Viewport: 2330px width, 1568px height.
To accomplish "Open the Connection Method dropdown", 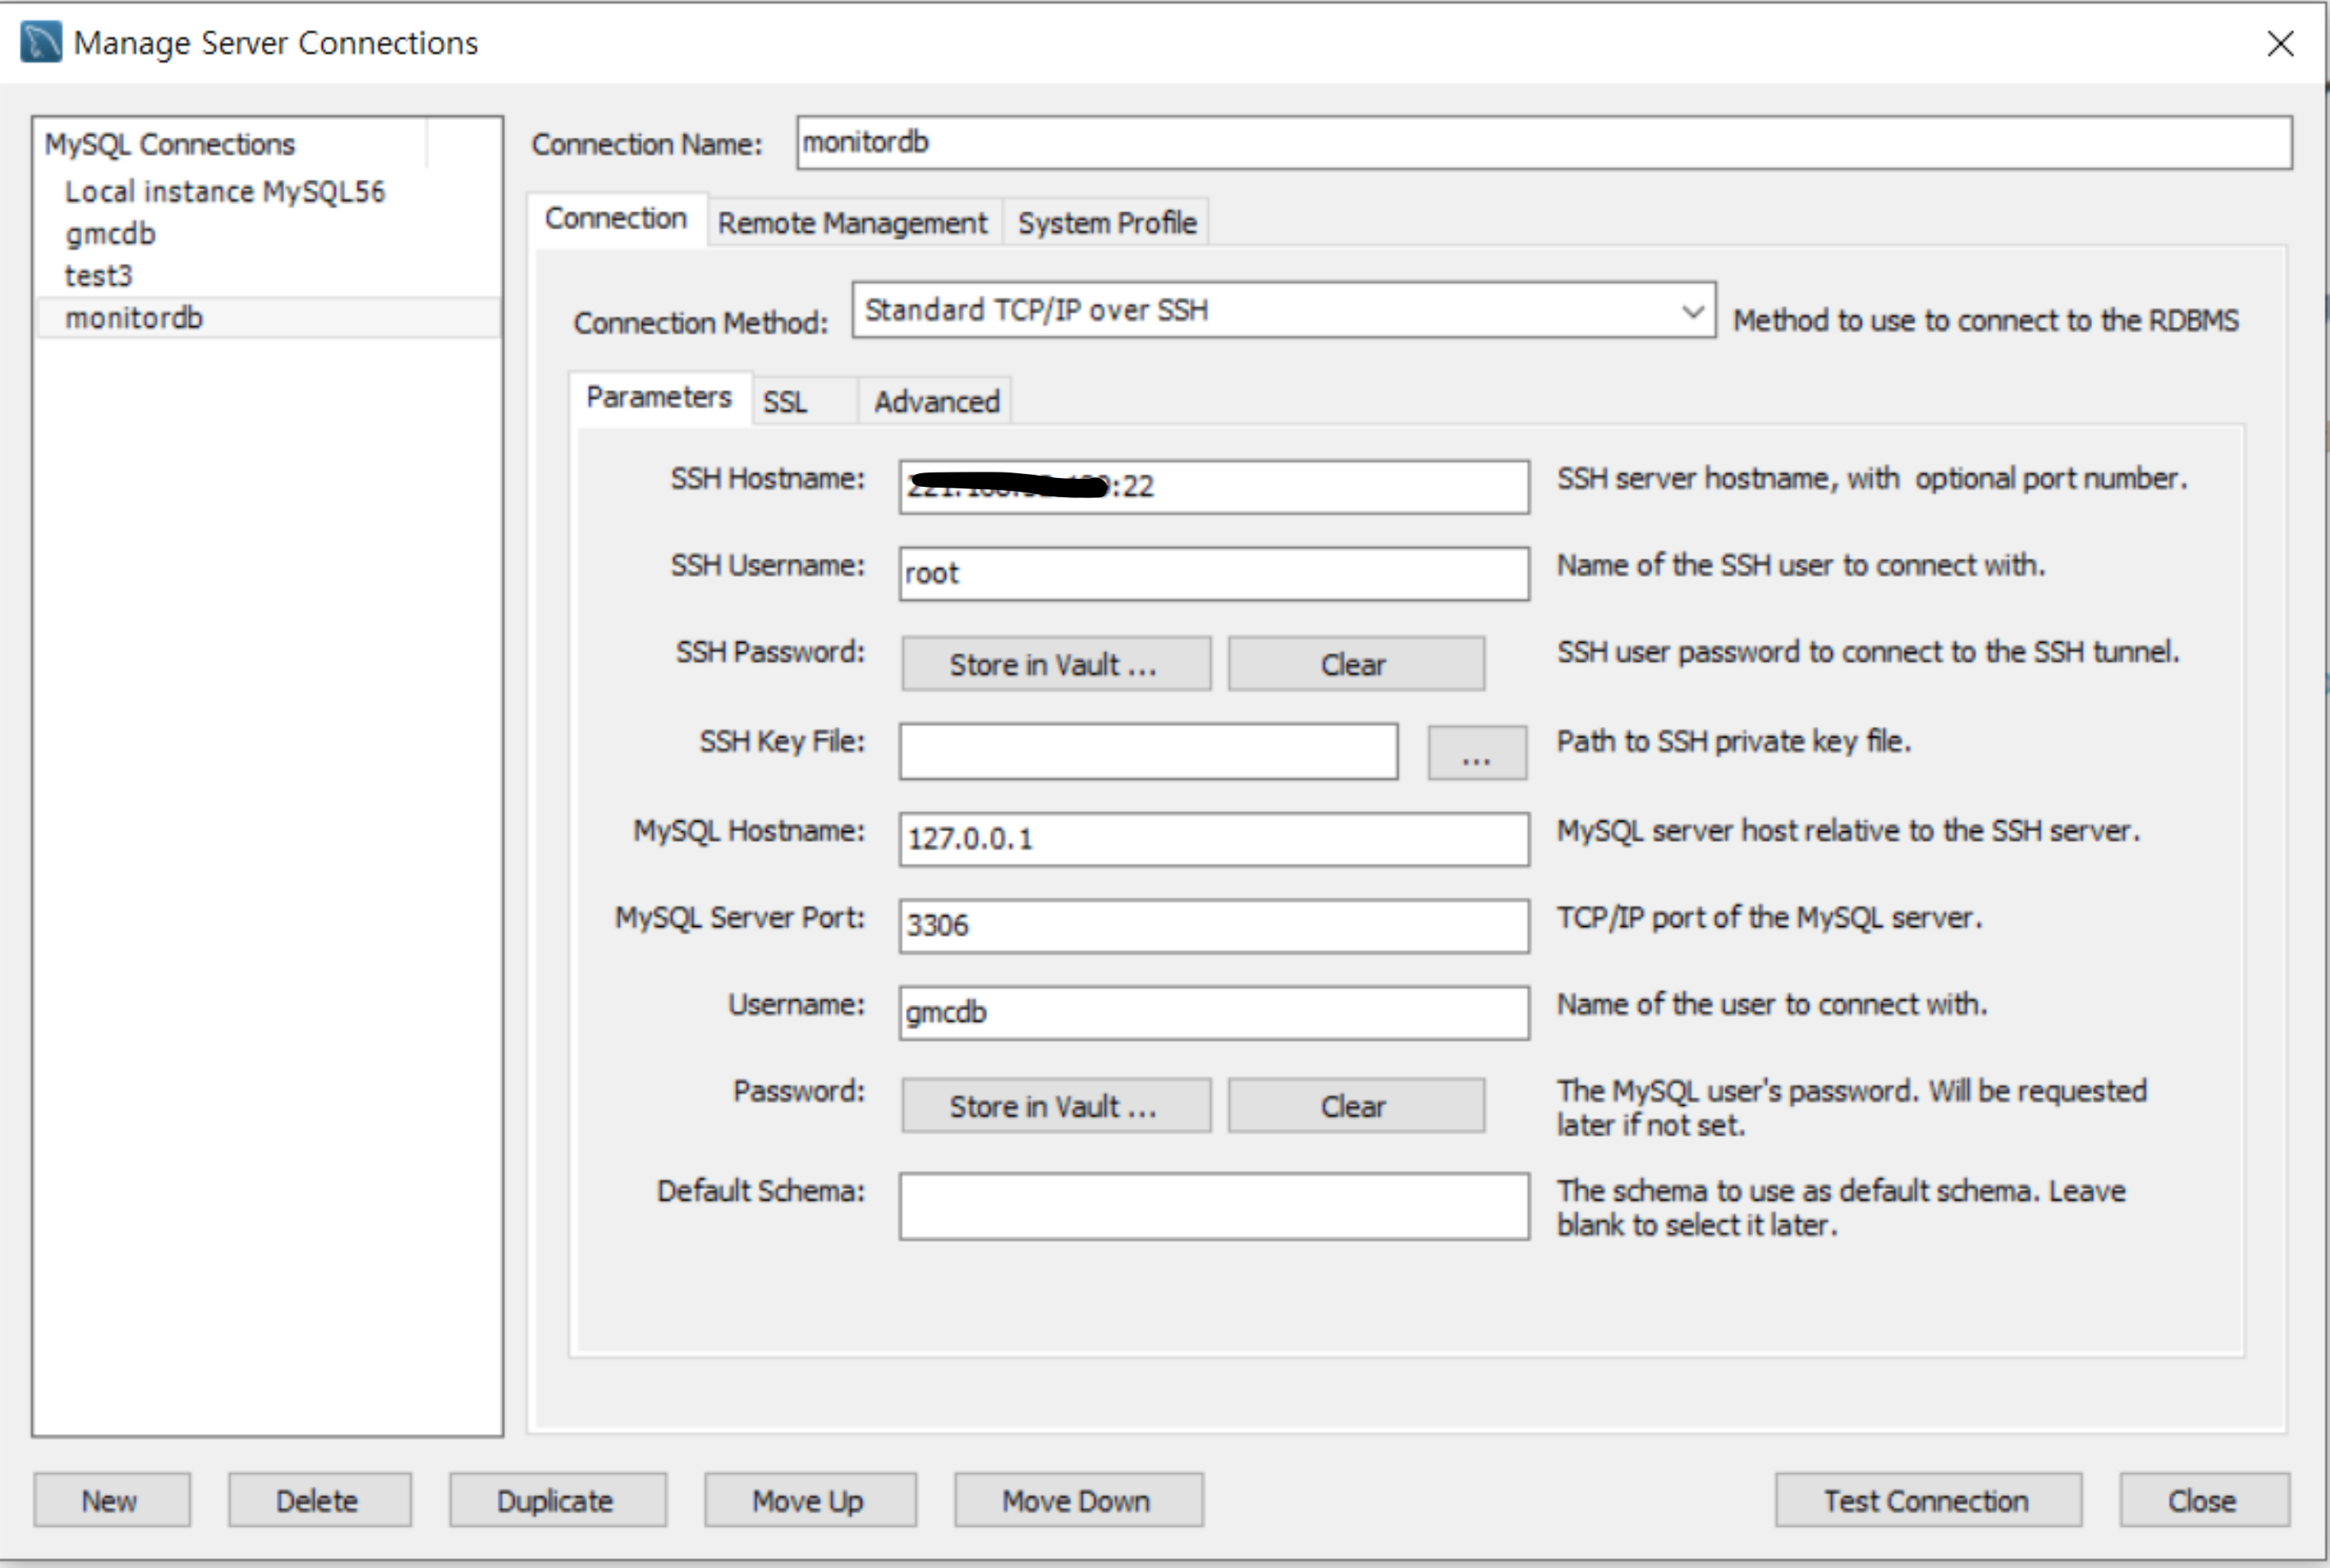I will [1284, 310].
